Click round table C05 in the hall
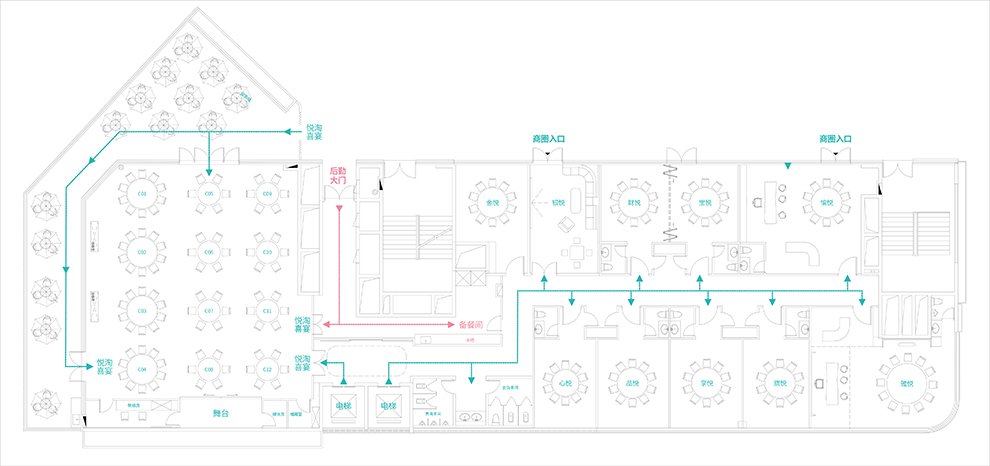990x466 pixels. (208, 193)
